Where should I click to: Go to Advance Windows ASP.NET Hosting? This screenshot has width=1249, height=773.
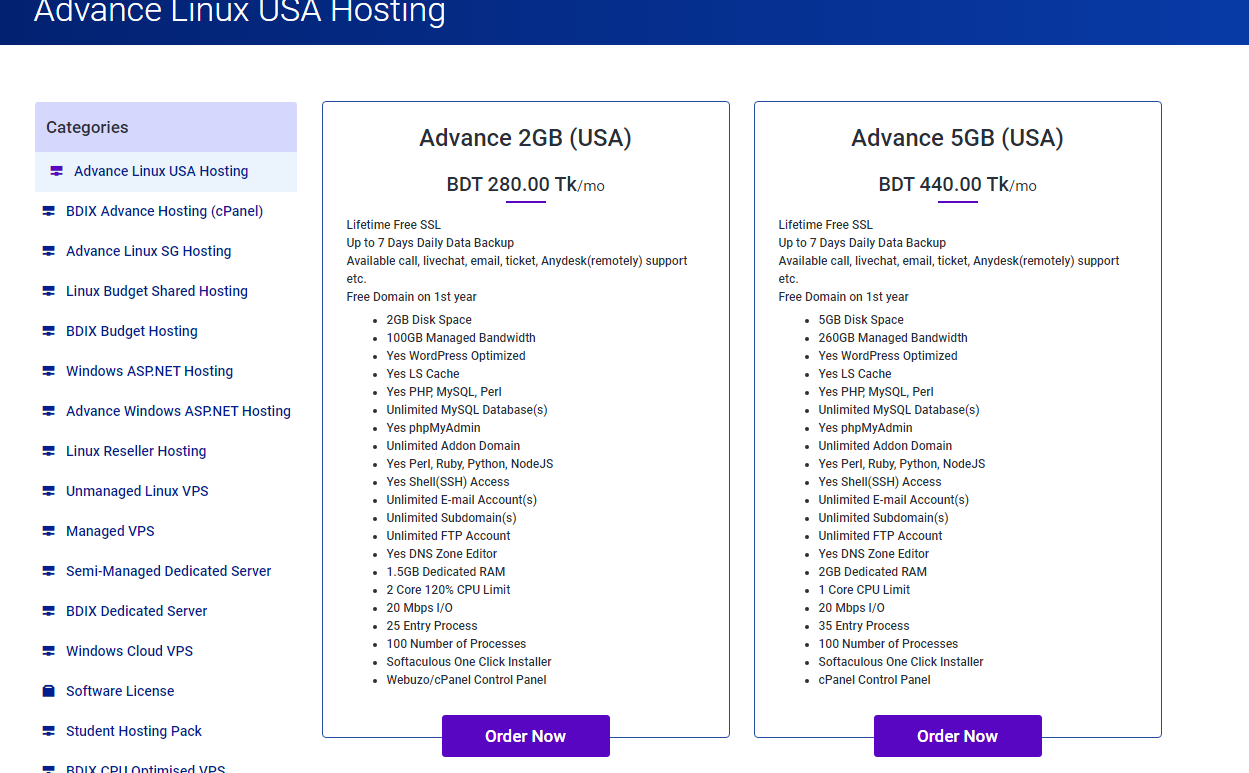pos(178,411)
